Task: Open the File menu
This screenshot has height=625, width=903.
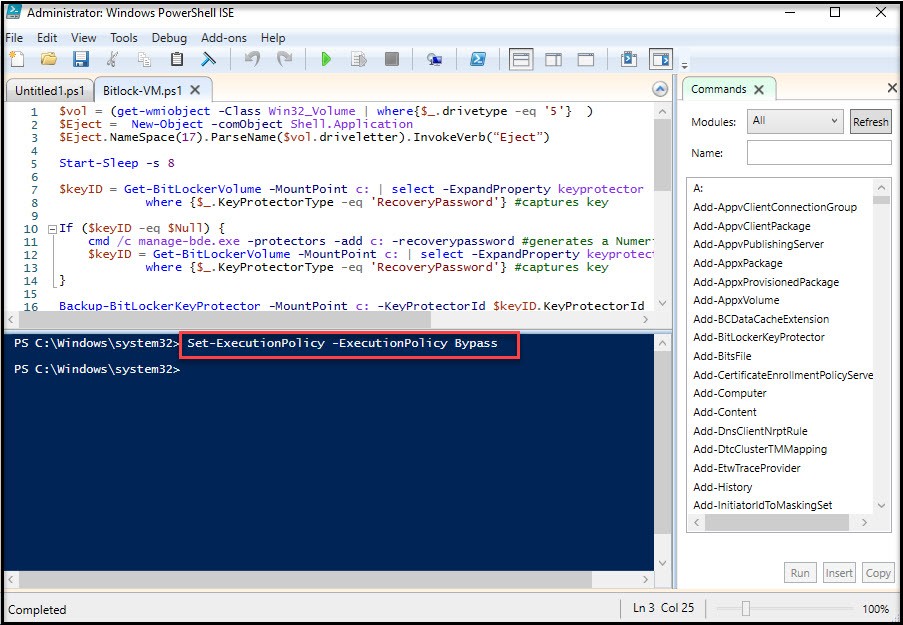Action: pyautogui.click(x=14, y=38)
